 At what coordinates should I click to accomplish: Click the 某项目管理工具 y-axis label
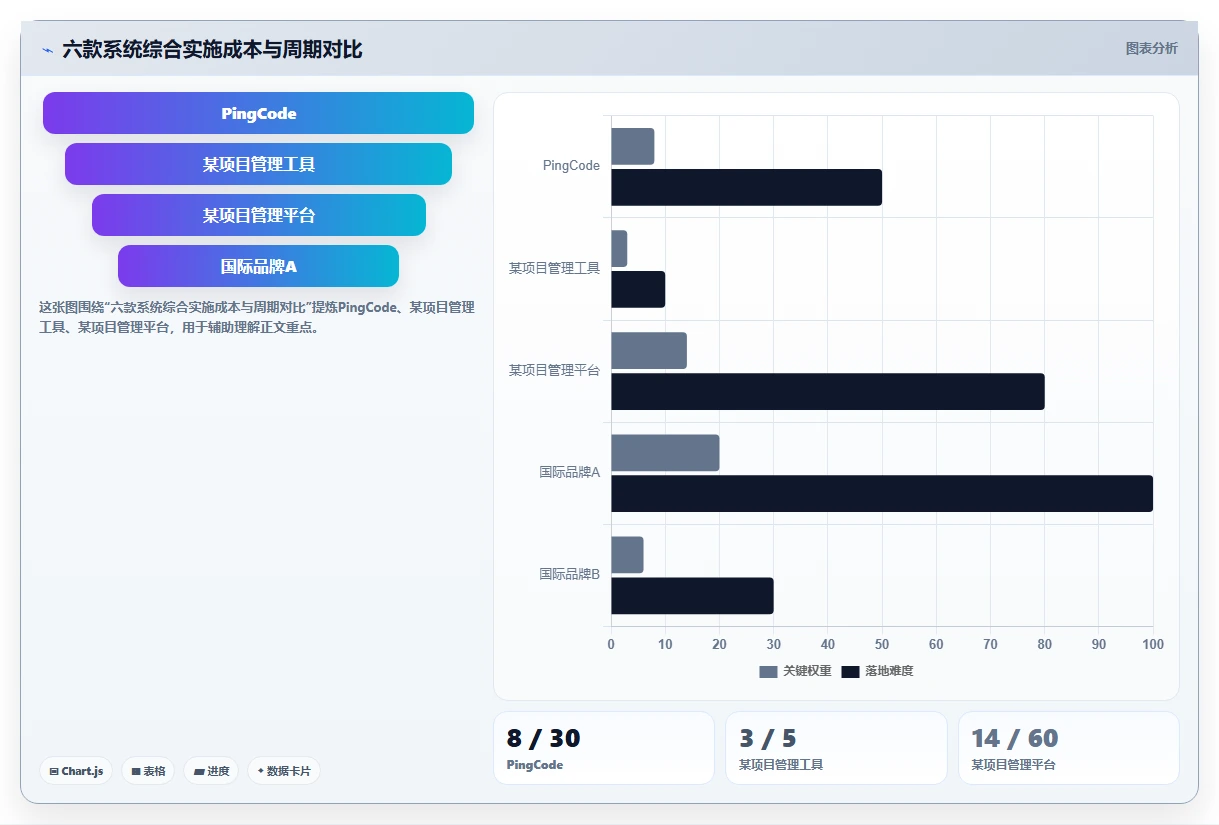(554, 268)
